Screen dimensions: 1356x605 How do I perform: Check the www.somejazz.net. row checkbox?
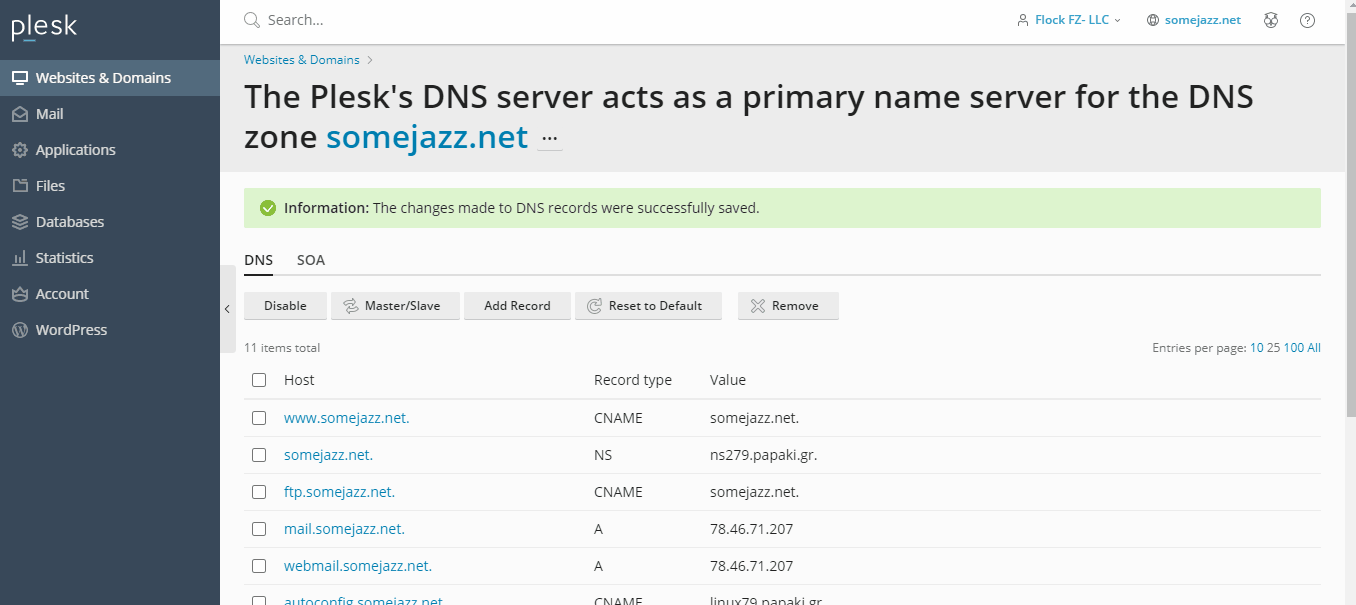(x=259, y=418)
